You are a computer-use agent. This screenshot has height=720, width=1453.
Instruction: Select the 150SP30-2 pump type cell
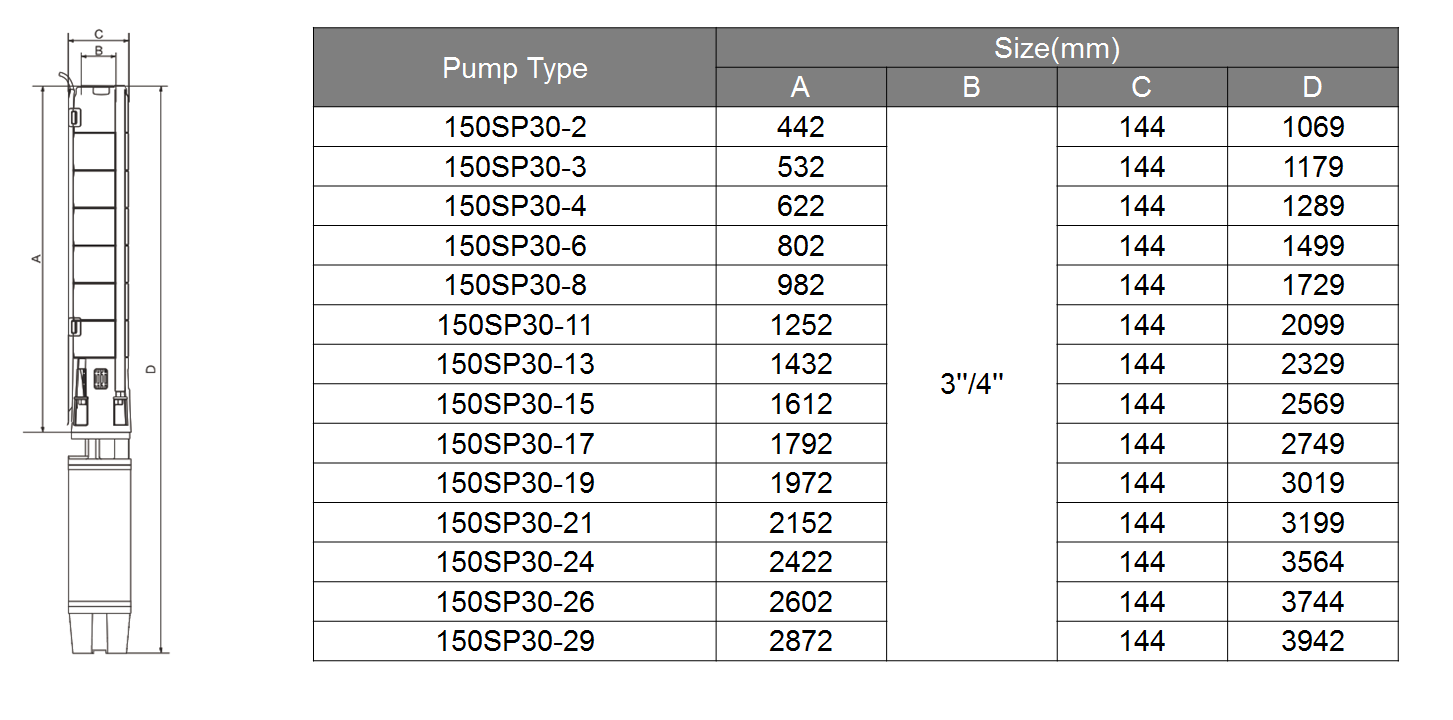pyautogui.click(x=515, y=127)
